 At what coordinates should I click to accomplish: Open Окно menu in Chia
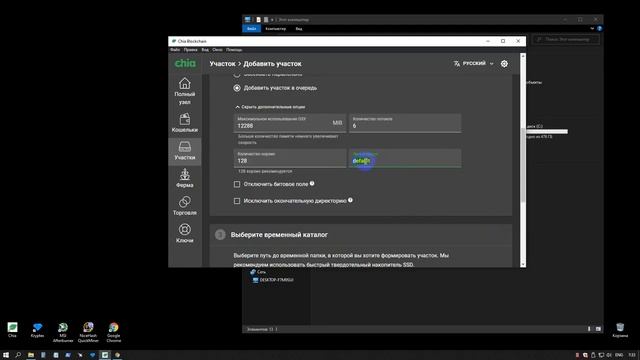click(x=218, y=50)
